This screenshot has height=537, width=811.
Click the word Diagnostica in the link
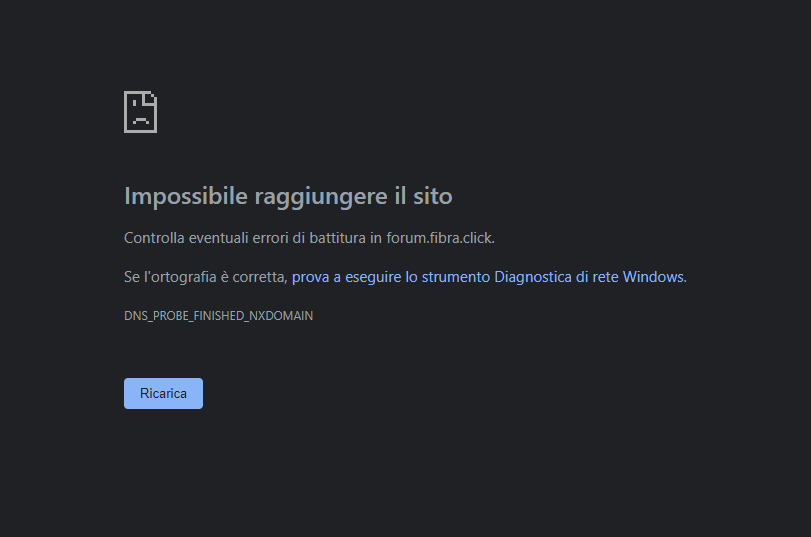533,277
